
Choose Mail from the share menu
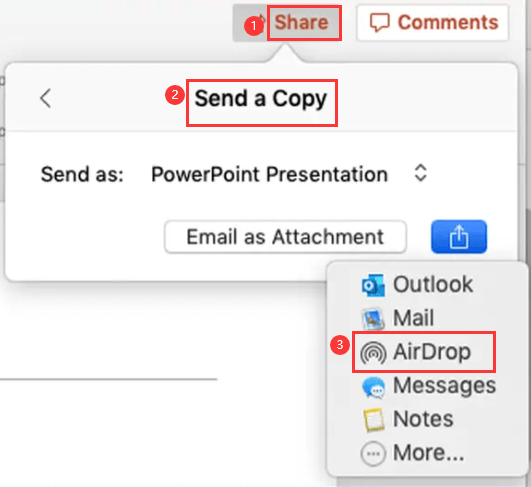coord(398,318)
